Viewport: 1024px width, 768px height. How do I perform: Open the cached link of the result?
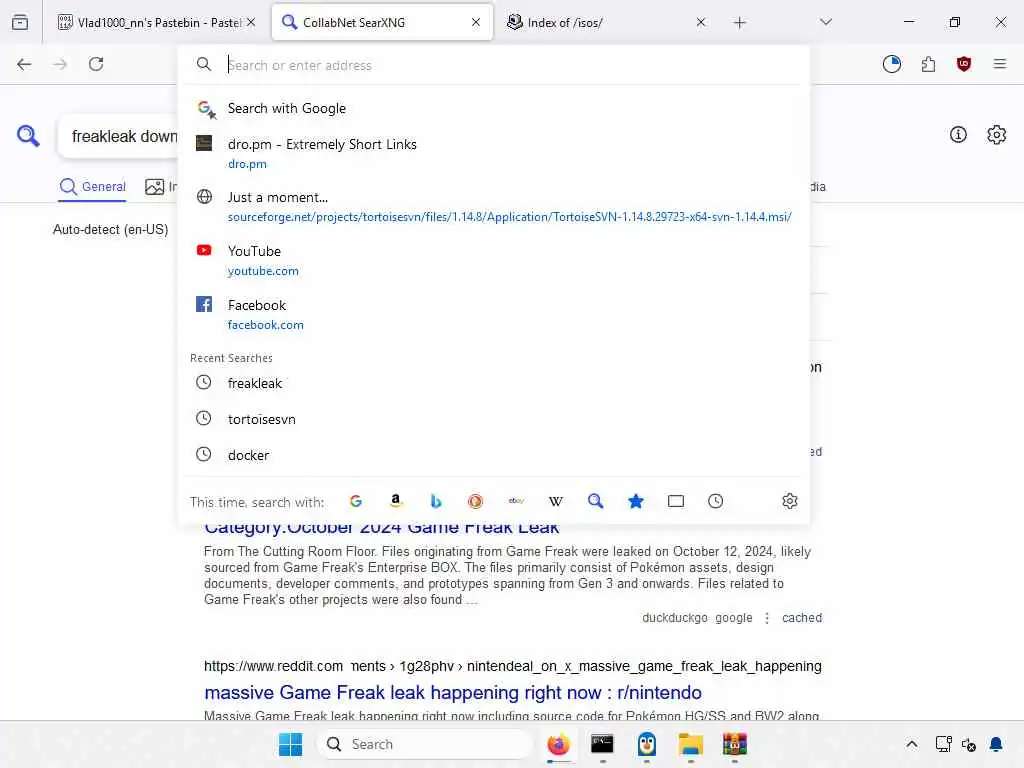coord(802,618)
